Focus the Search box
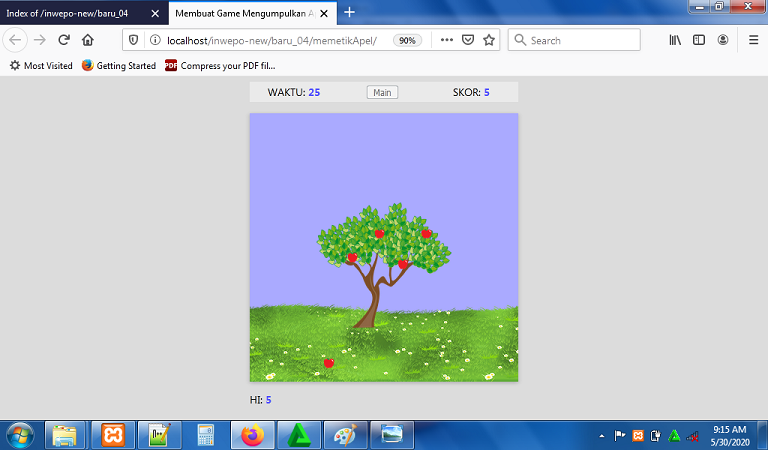The height and width of the screenshot is (450, 768). point(574,40)
